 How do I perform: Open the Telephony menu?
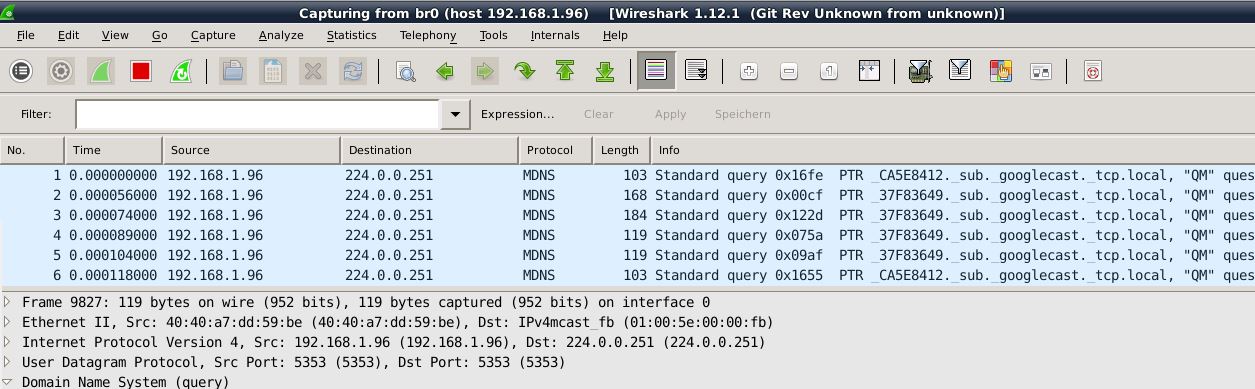point(428,35)
